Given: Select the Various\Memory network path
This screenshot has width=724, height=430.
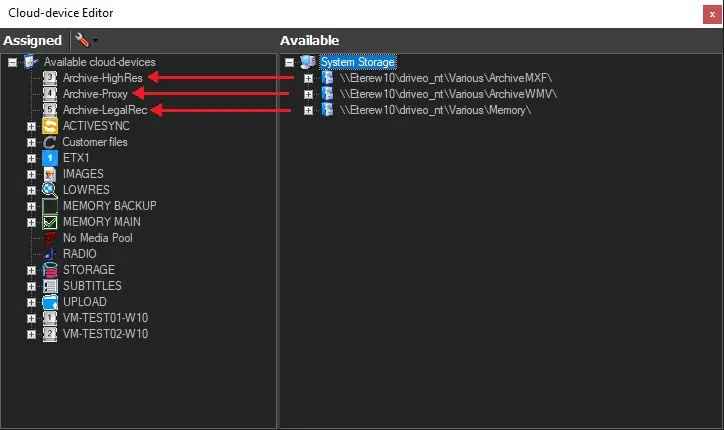Looking at the screenshot, I should (435, 110).
